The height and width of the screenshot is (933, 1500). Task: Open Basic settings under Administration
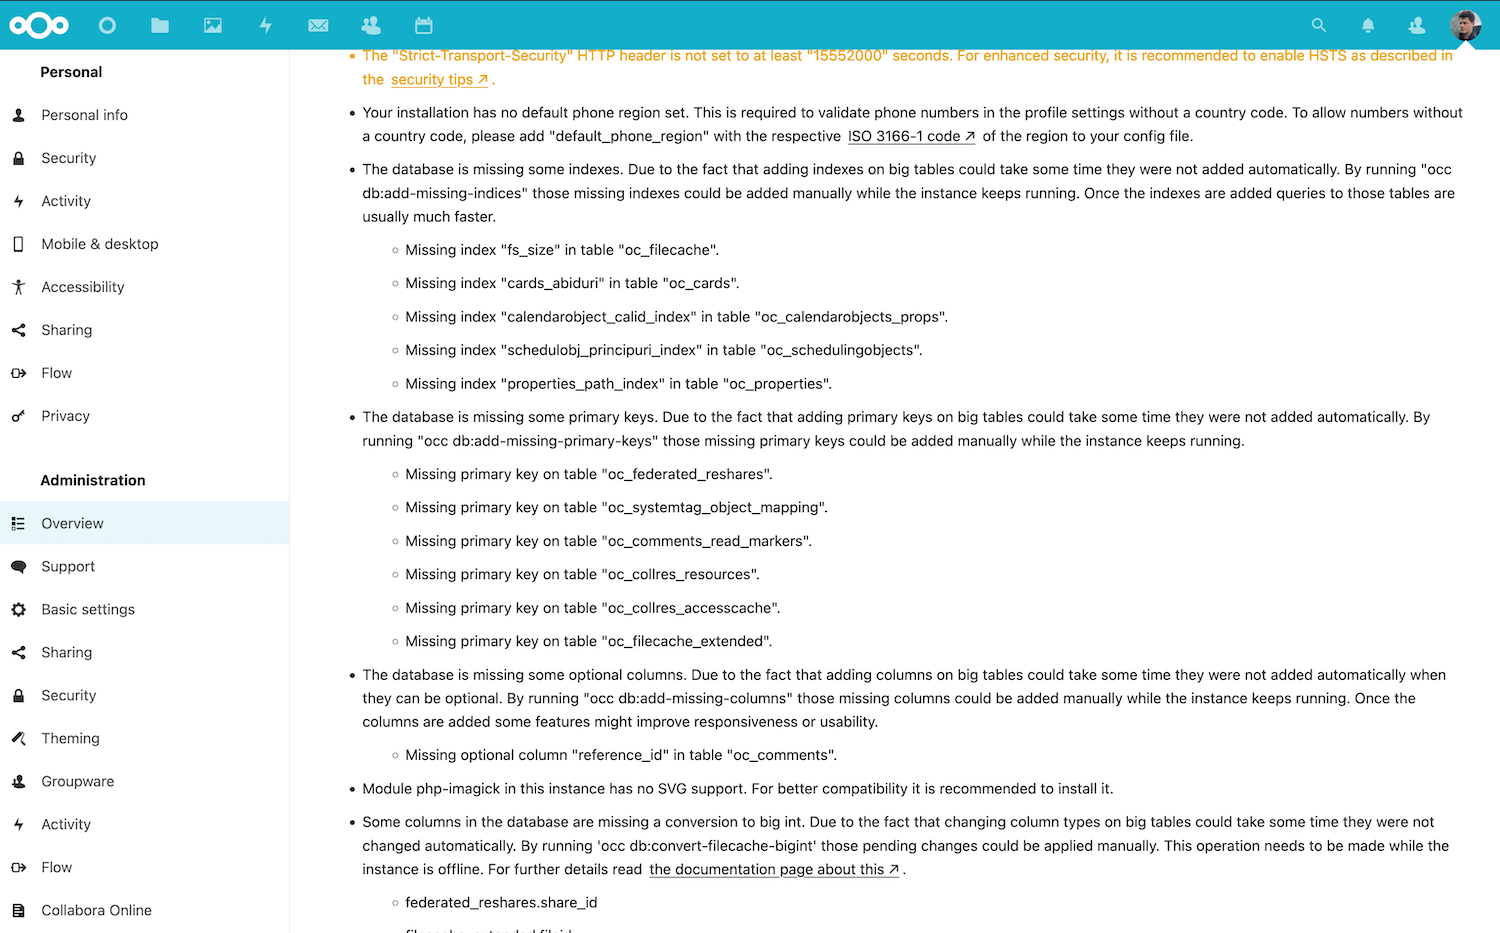(88, 609)
